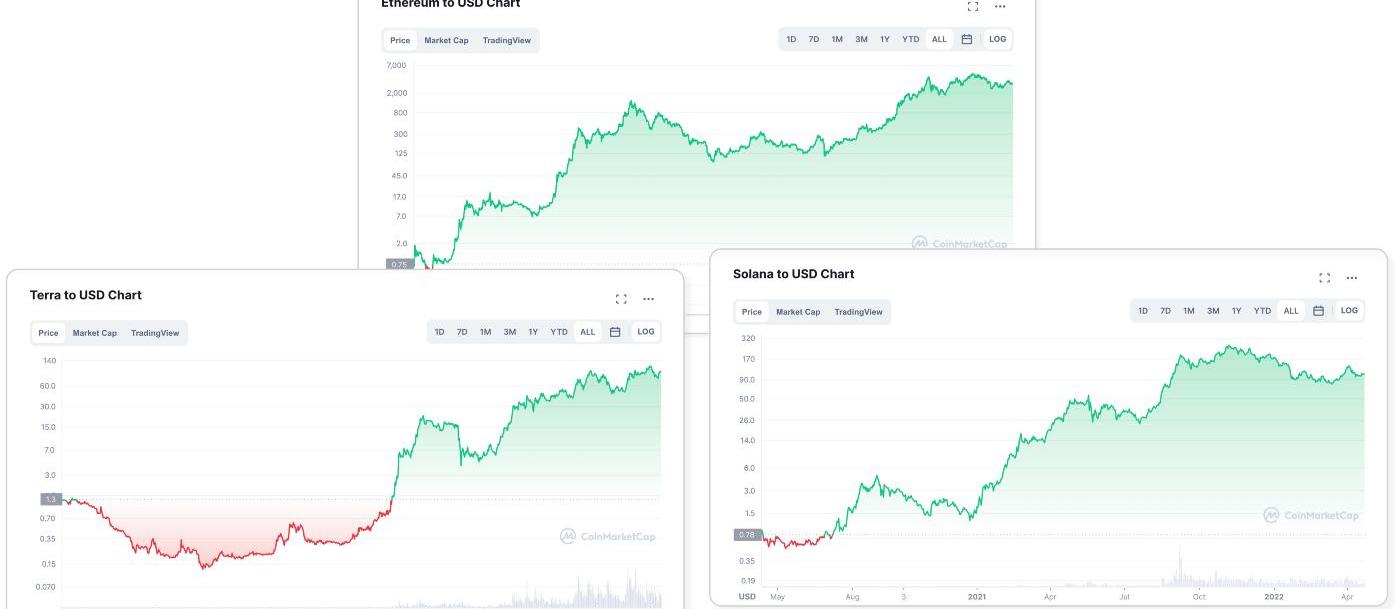
Task: Select 7D range on Terra chart
Action: (462, 332)
